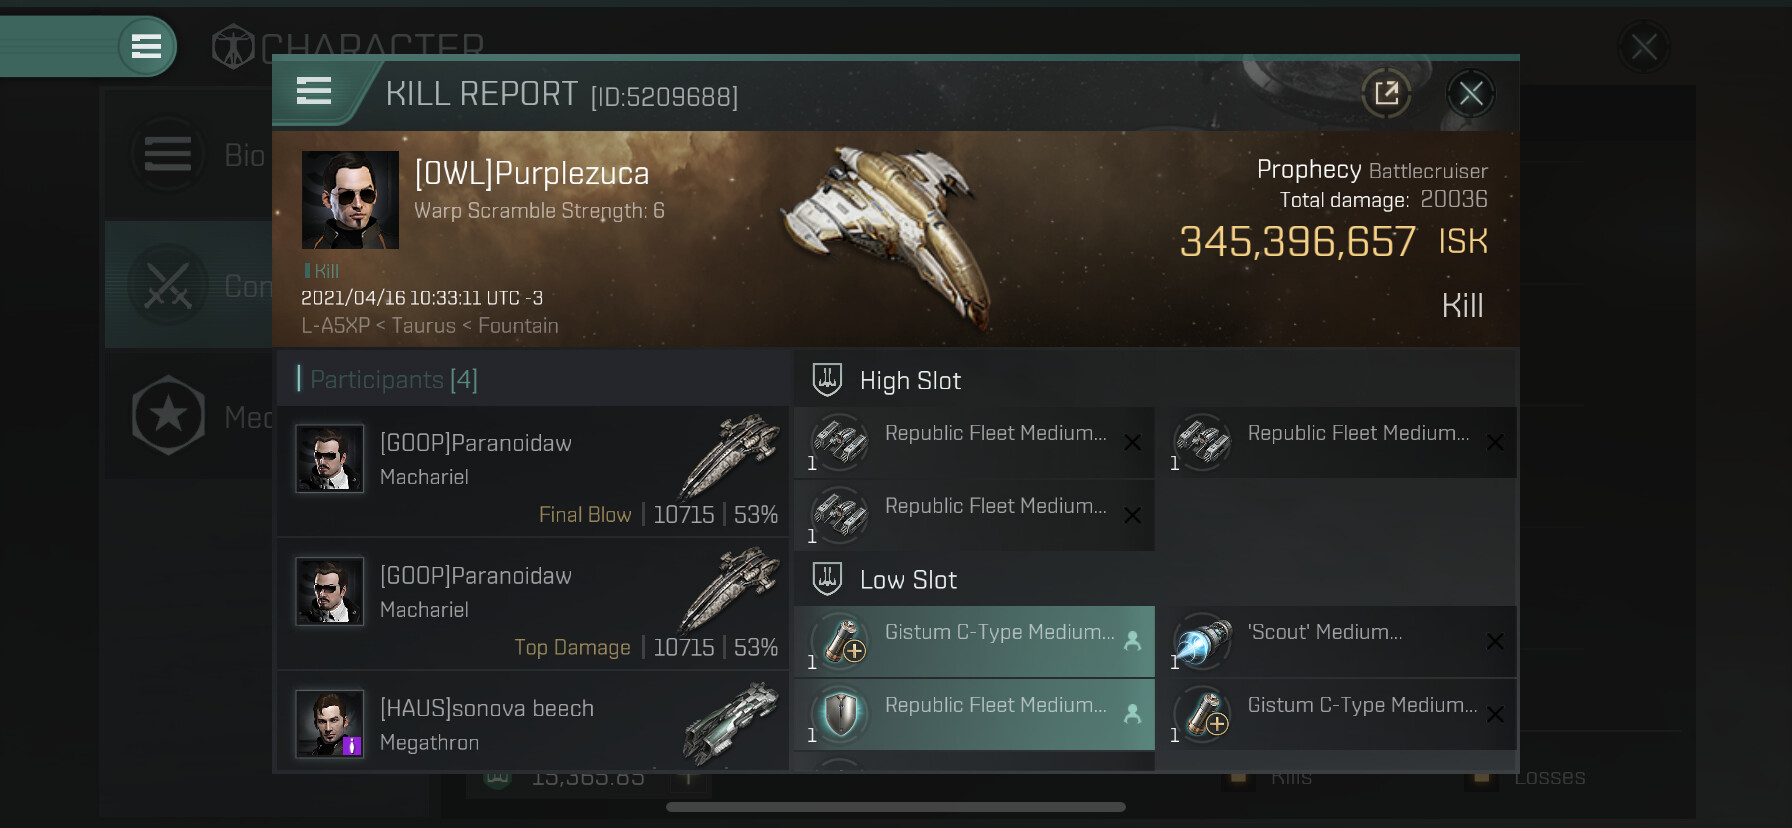The width and height of the screenshot is (1792, 828).
Task: Open the kill report hamburger menu
Action: point(314,92)
